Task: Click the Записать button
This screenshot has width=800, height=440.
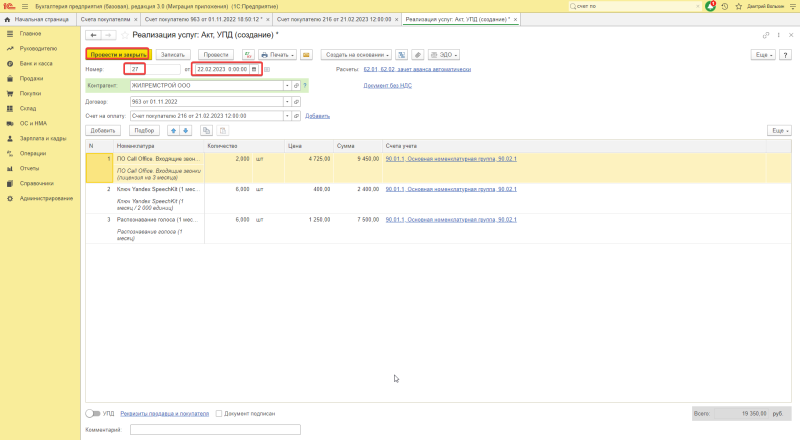Action: tap(172, 55)
